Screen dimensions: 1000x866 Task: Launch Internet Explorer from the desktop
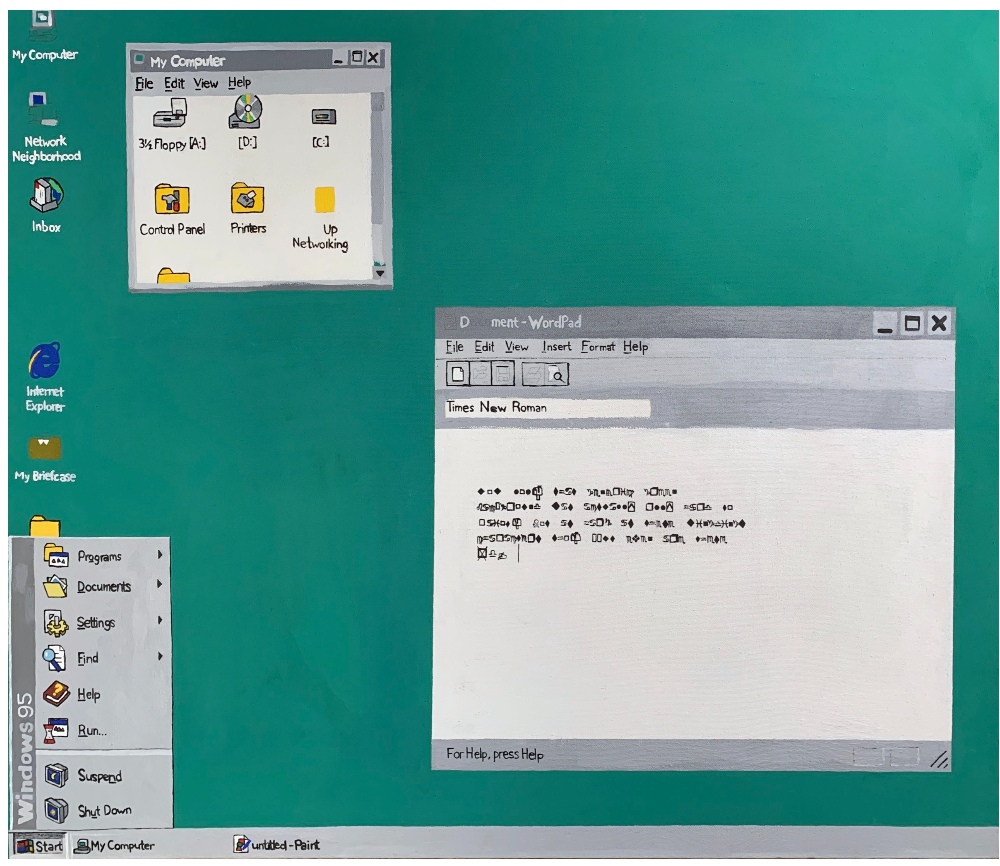tap(45, 378)
